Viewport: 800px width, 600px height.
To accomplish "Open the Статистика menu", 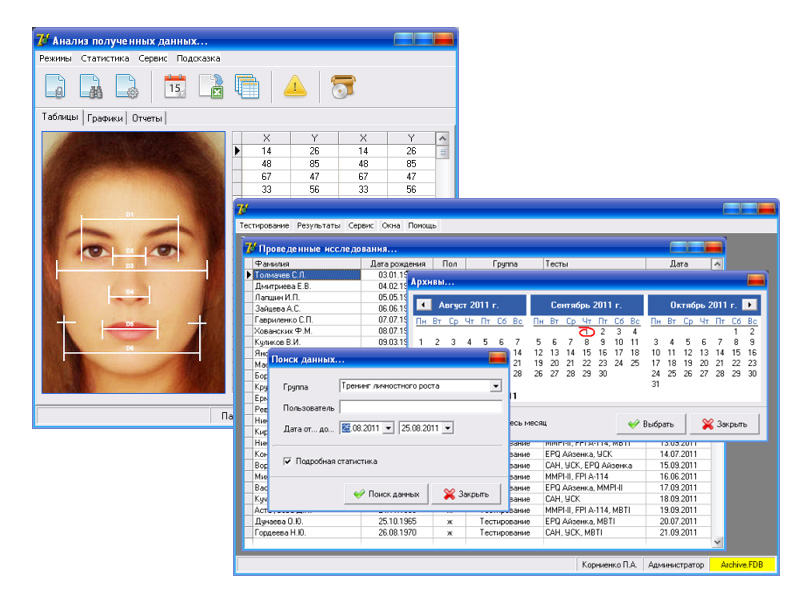I will point(105,59).
